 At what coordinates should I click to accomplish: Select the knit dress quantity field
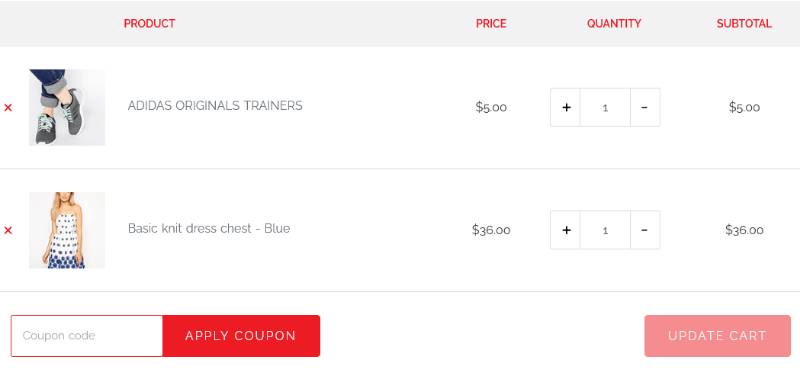point(605,230)
